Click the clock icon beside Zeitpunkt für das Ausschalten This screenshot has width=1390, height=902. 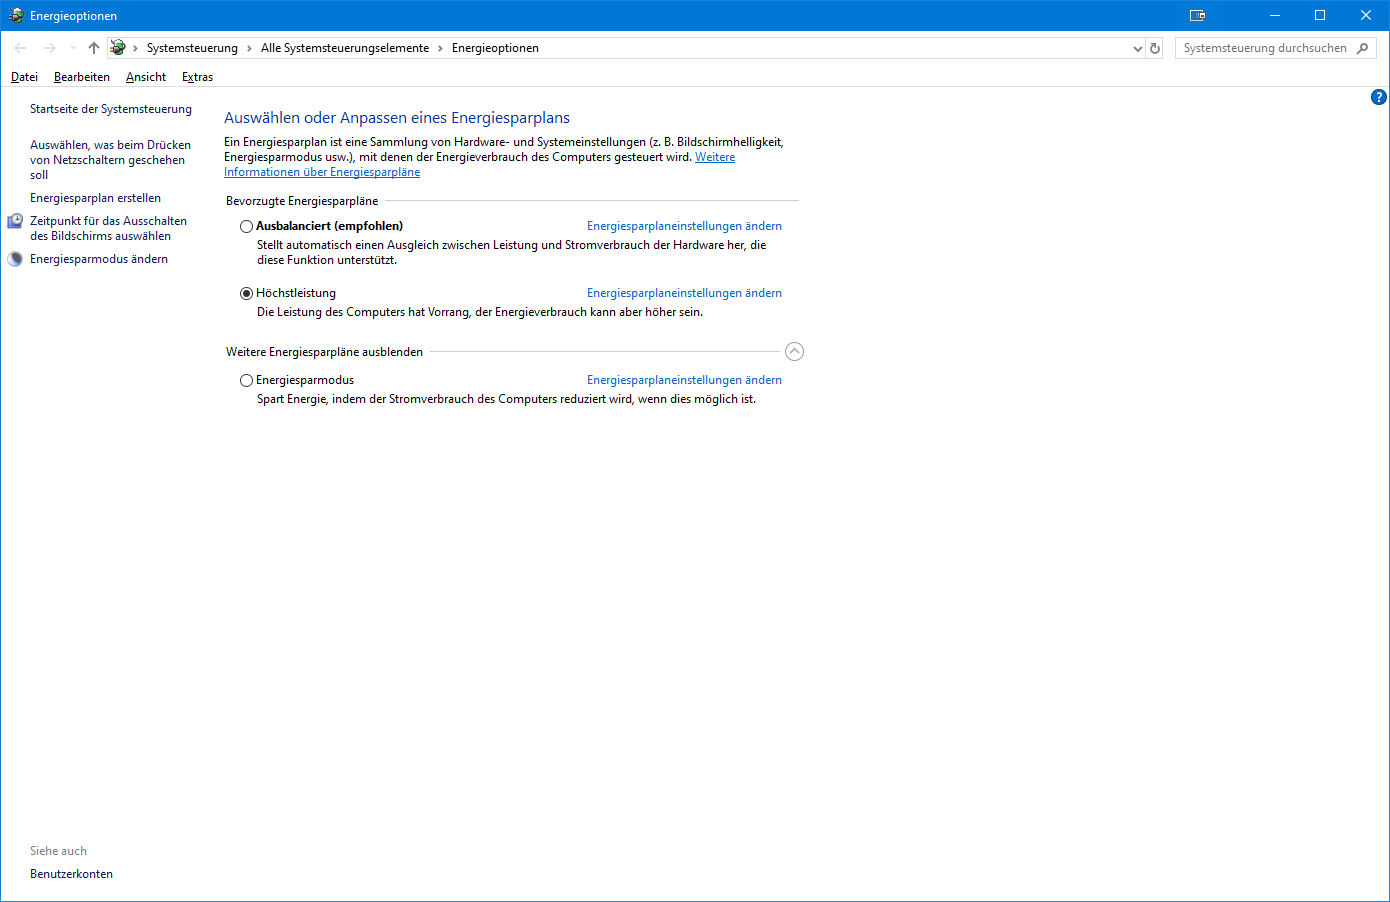[x=14, y=220]
